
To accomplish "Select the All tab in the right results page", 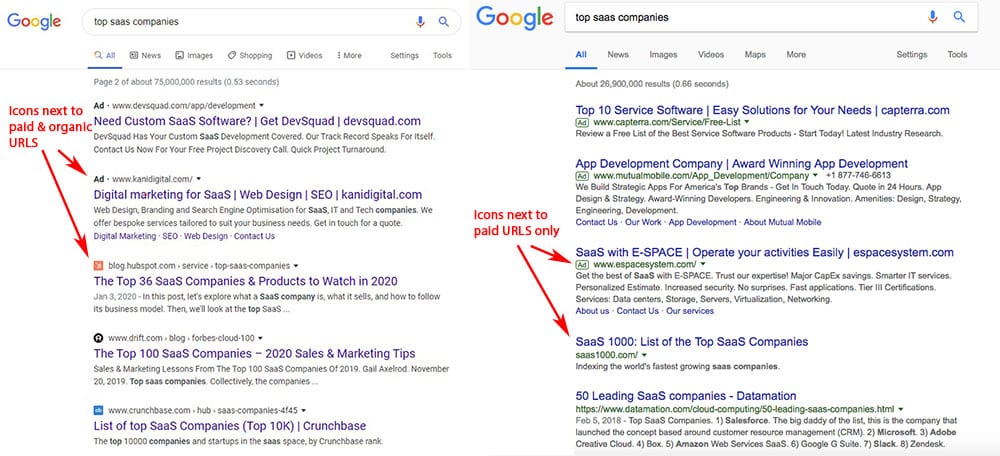I will coord(581,55).
